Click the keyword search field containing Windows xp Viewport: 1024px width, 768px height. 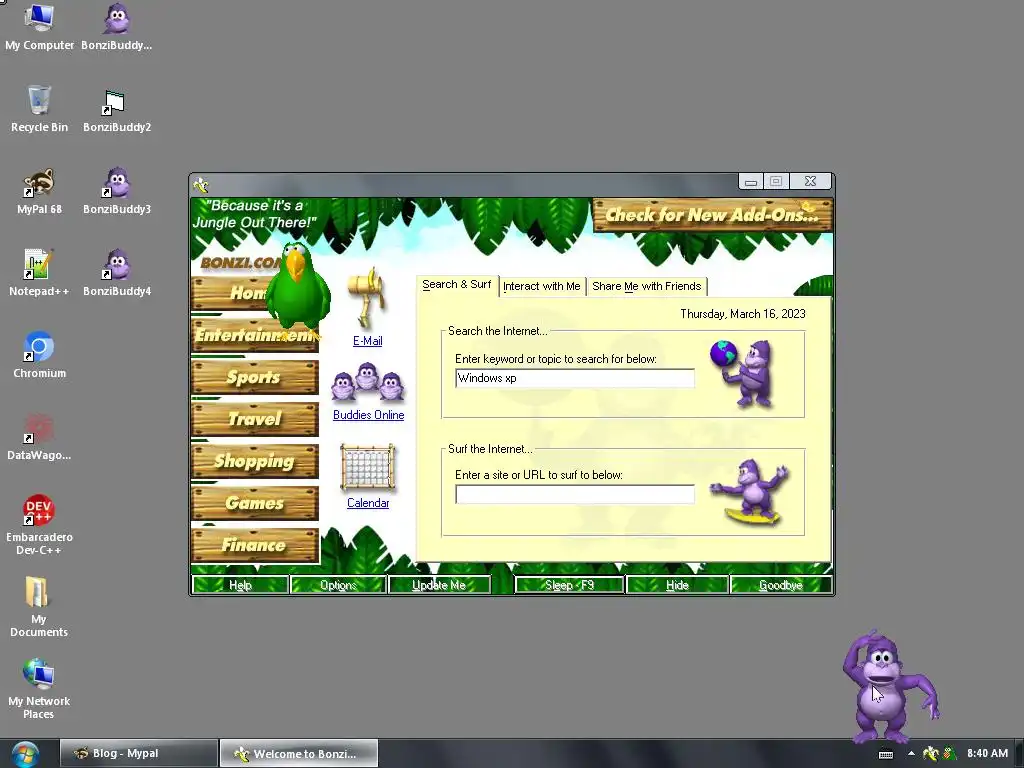575,378
